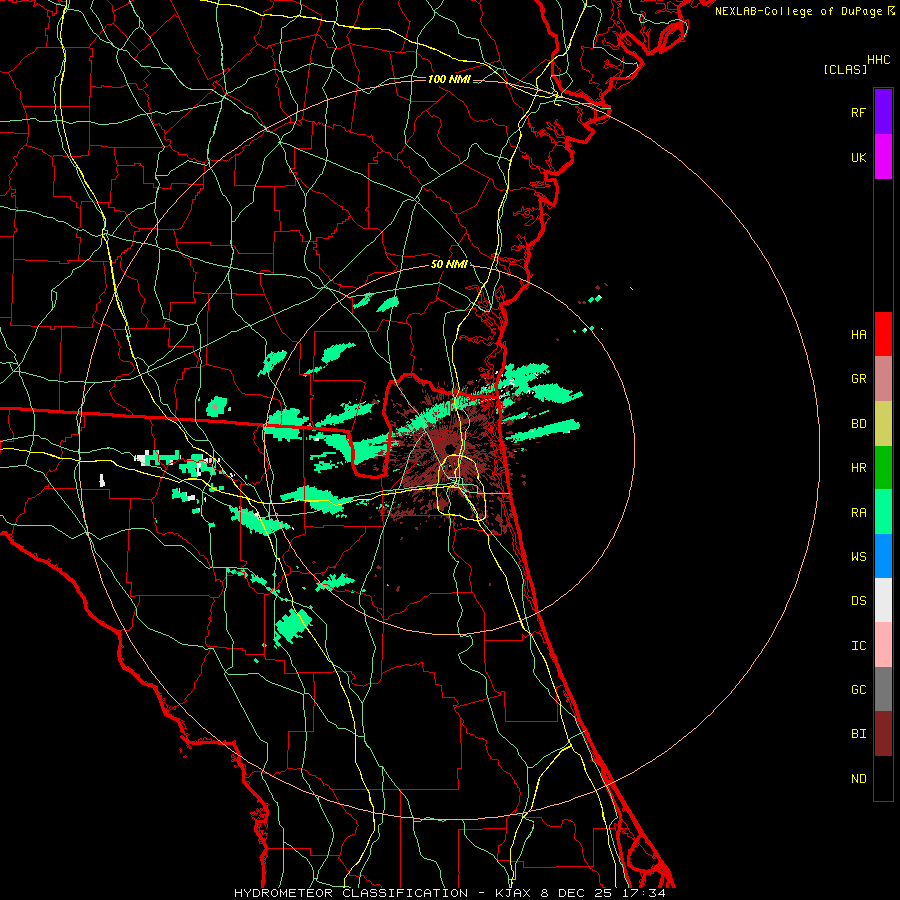The height and width of the screenshot is (900, 900).
Task: Click the radar site center dot
Action: click(450, 448)
